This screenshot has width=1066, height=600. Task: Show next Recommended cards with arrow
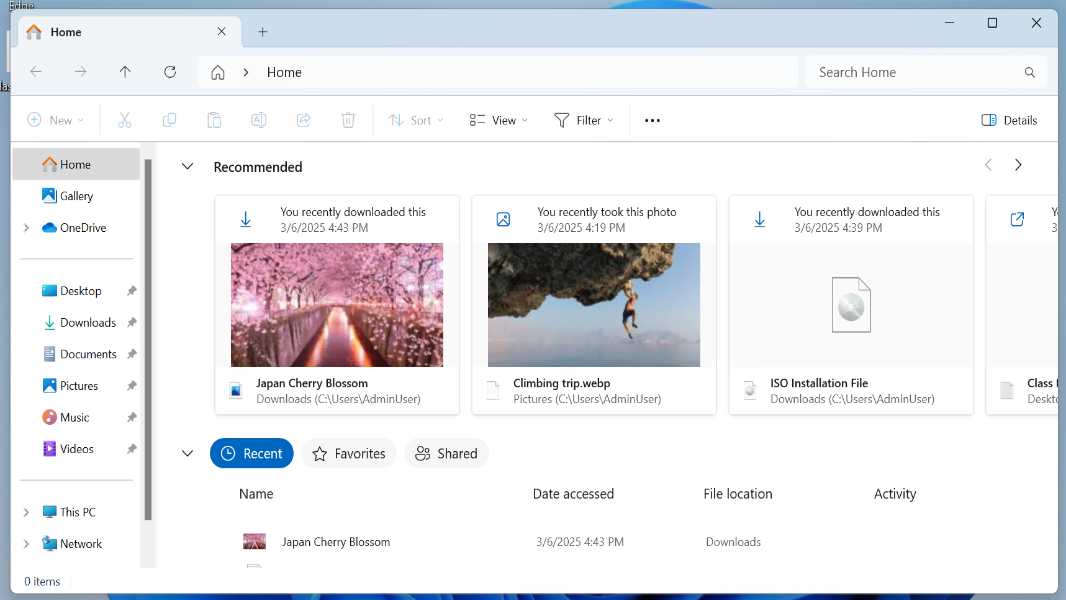pyautogui.click(x=1019, y=164)
